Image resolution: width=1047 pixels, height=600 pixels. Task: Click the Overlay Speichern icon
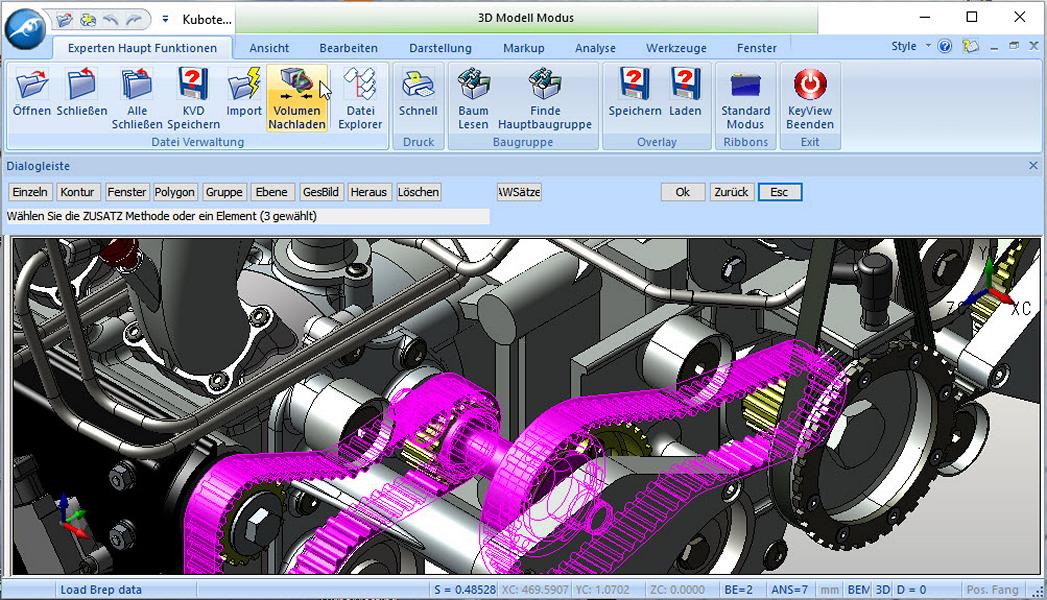click(x=634, y=84)
